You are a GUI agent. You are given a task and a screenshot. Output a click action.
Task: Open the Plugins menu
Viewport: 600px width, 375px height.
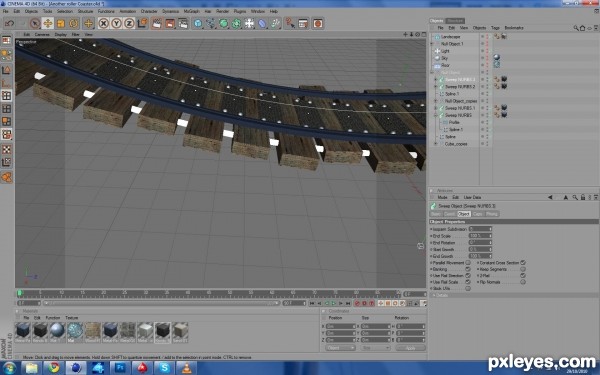pyautogui.click(x=240, y=11)
